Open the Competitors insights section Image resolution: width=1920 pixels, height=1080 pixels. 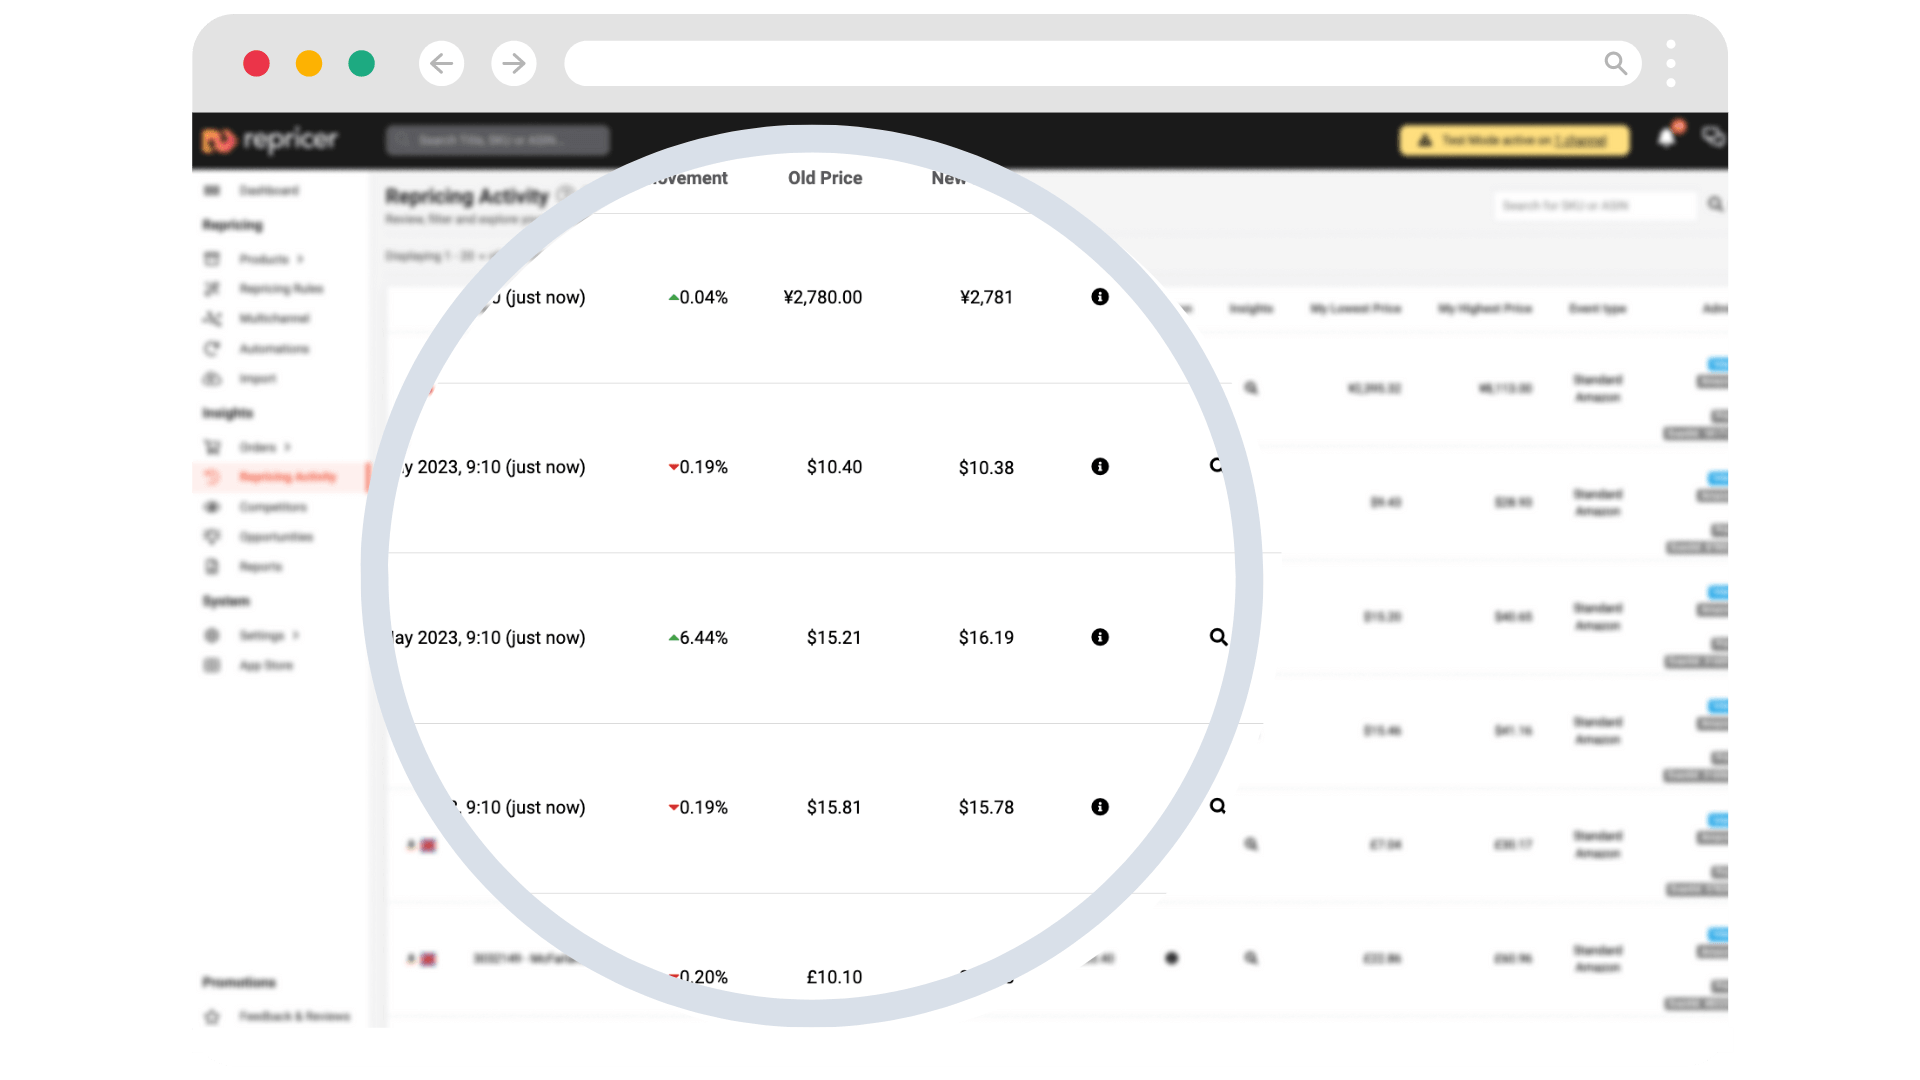click(269, 506)
